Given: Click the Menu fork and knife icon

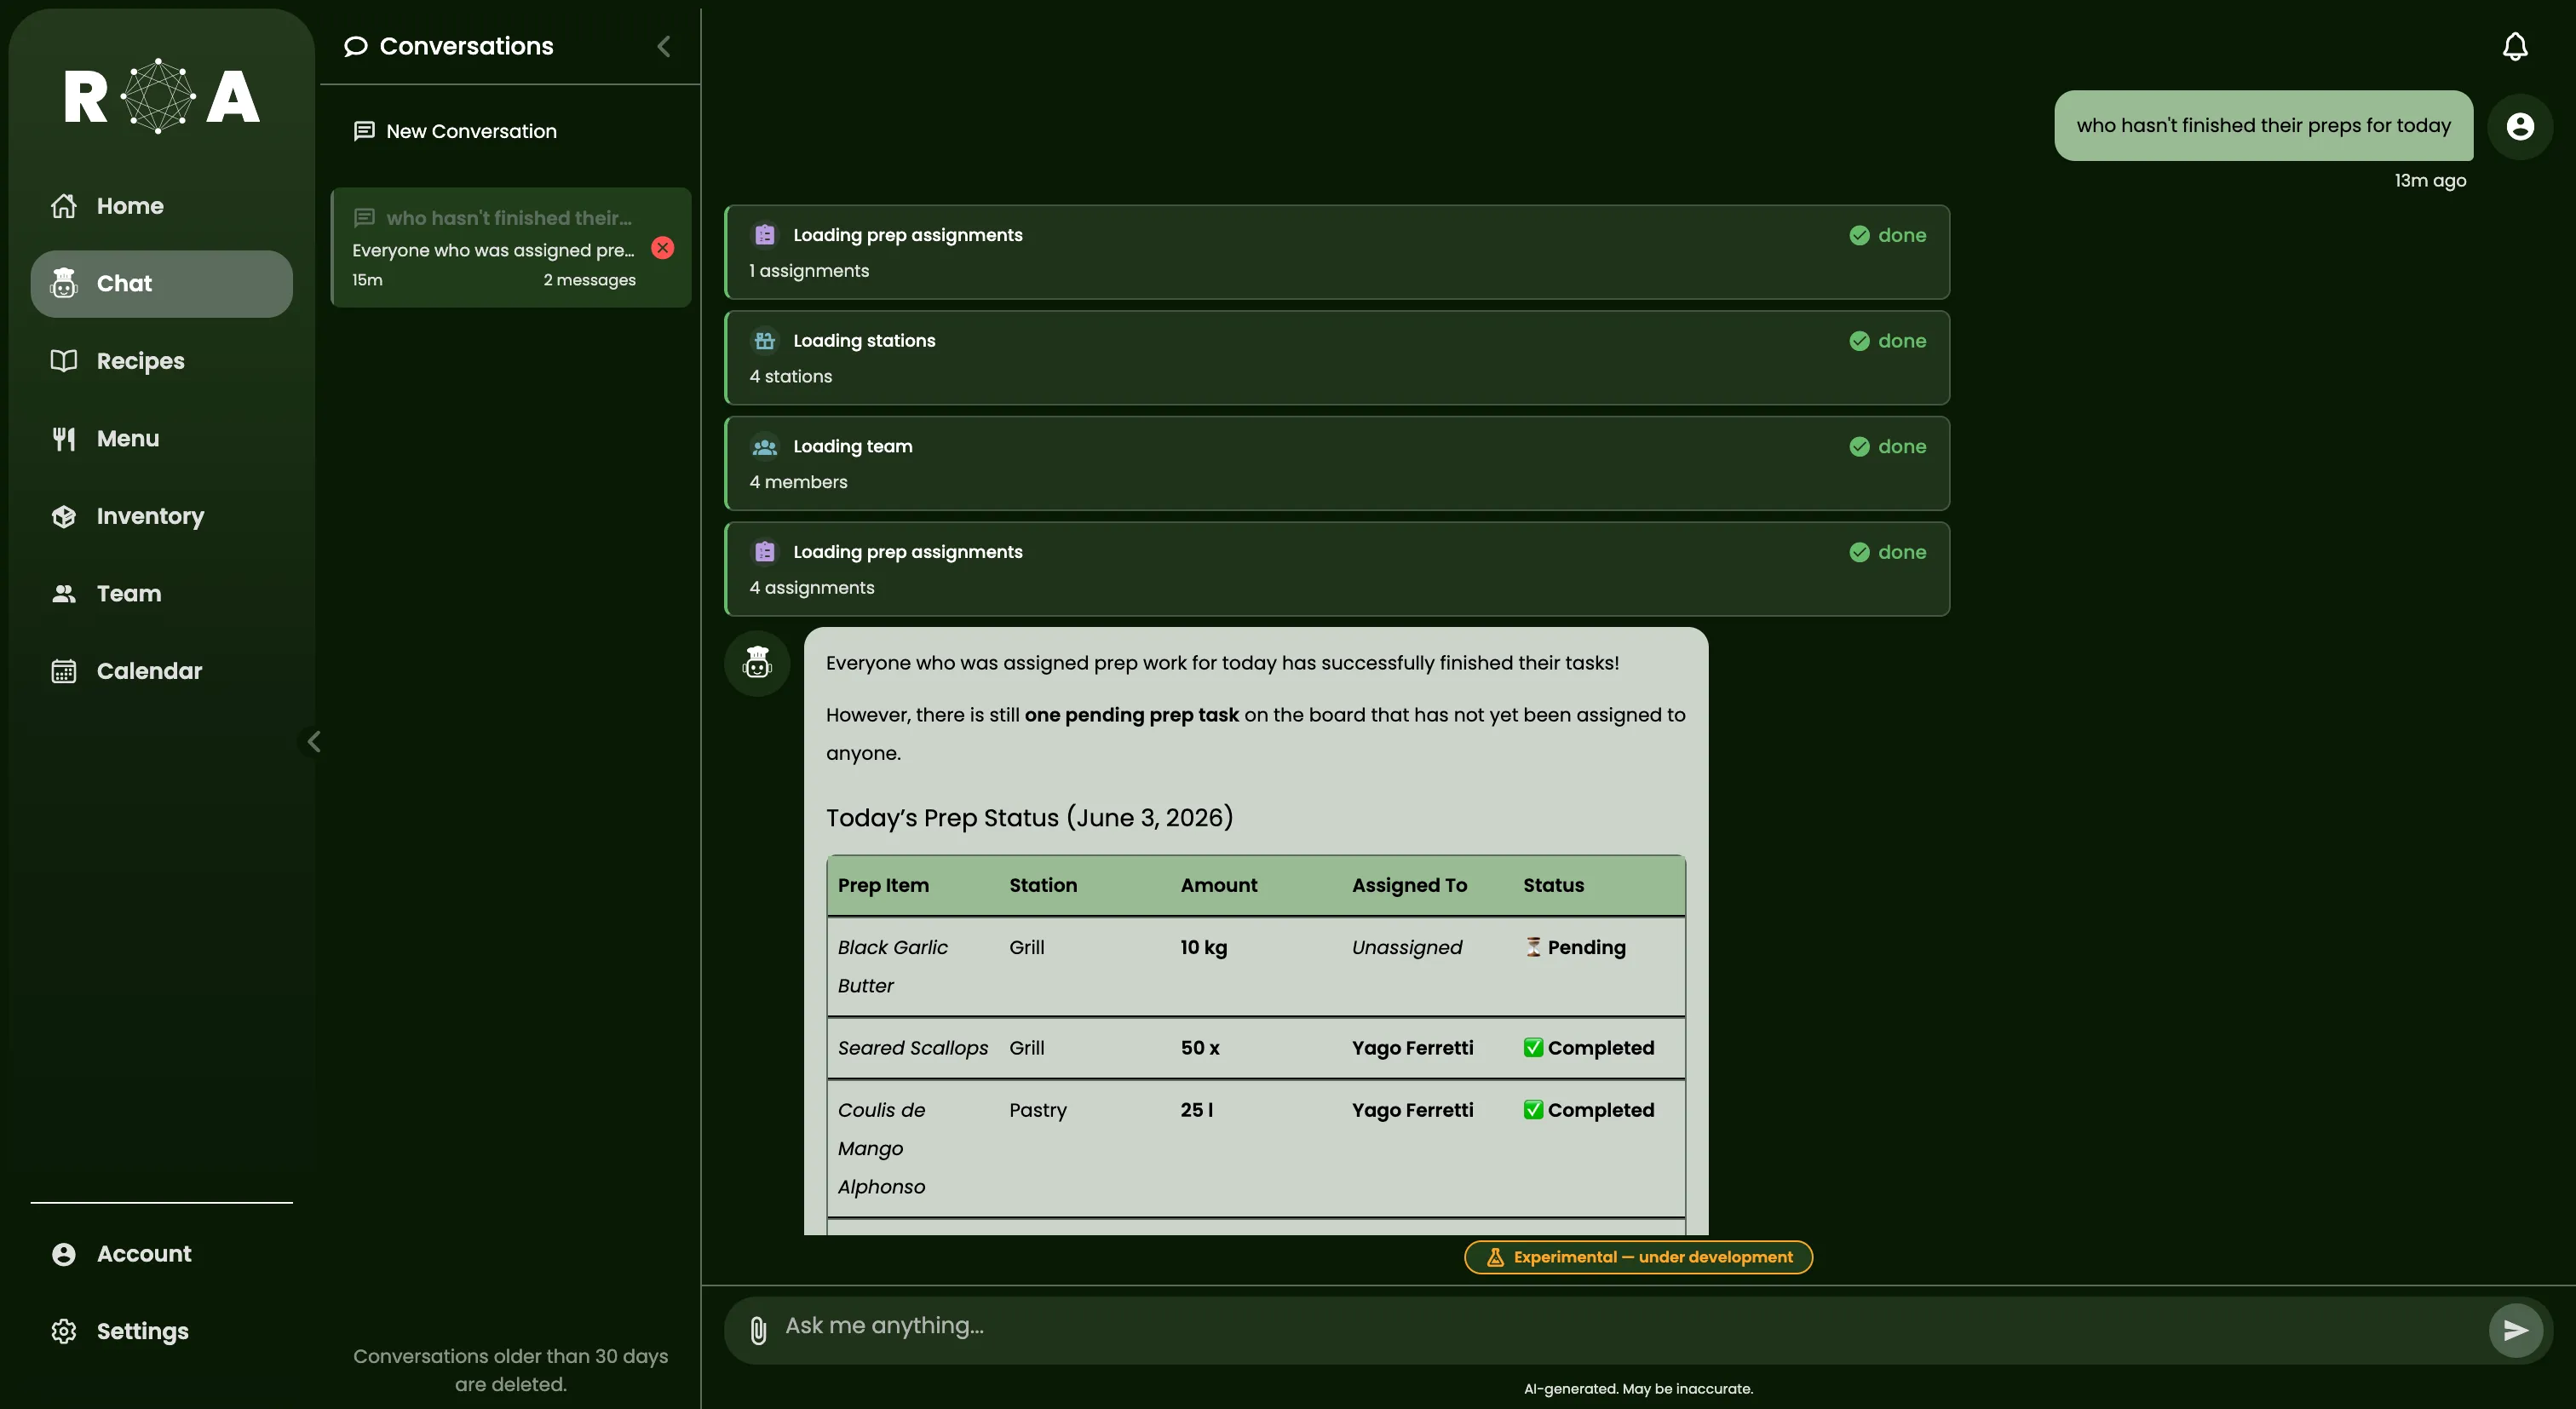Looking at the screenshot, I should point(64,439).
